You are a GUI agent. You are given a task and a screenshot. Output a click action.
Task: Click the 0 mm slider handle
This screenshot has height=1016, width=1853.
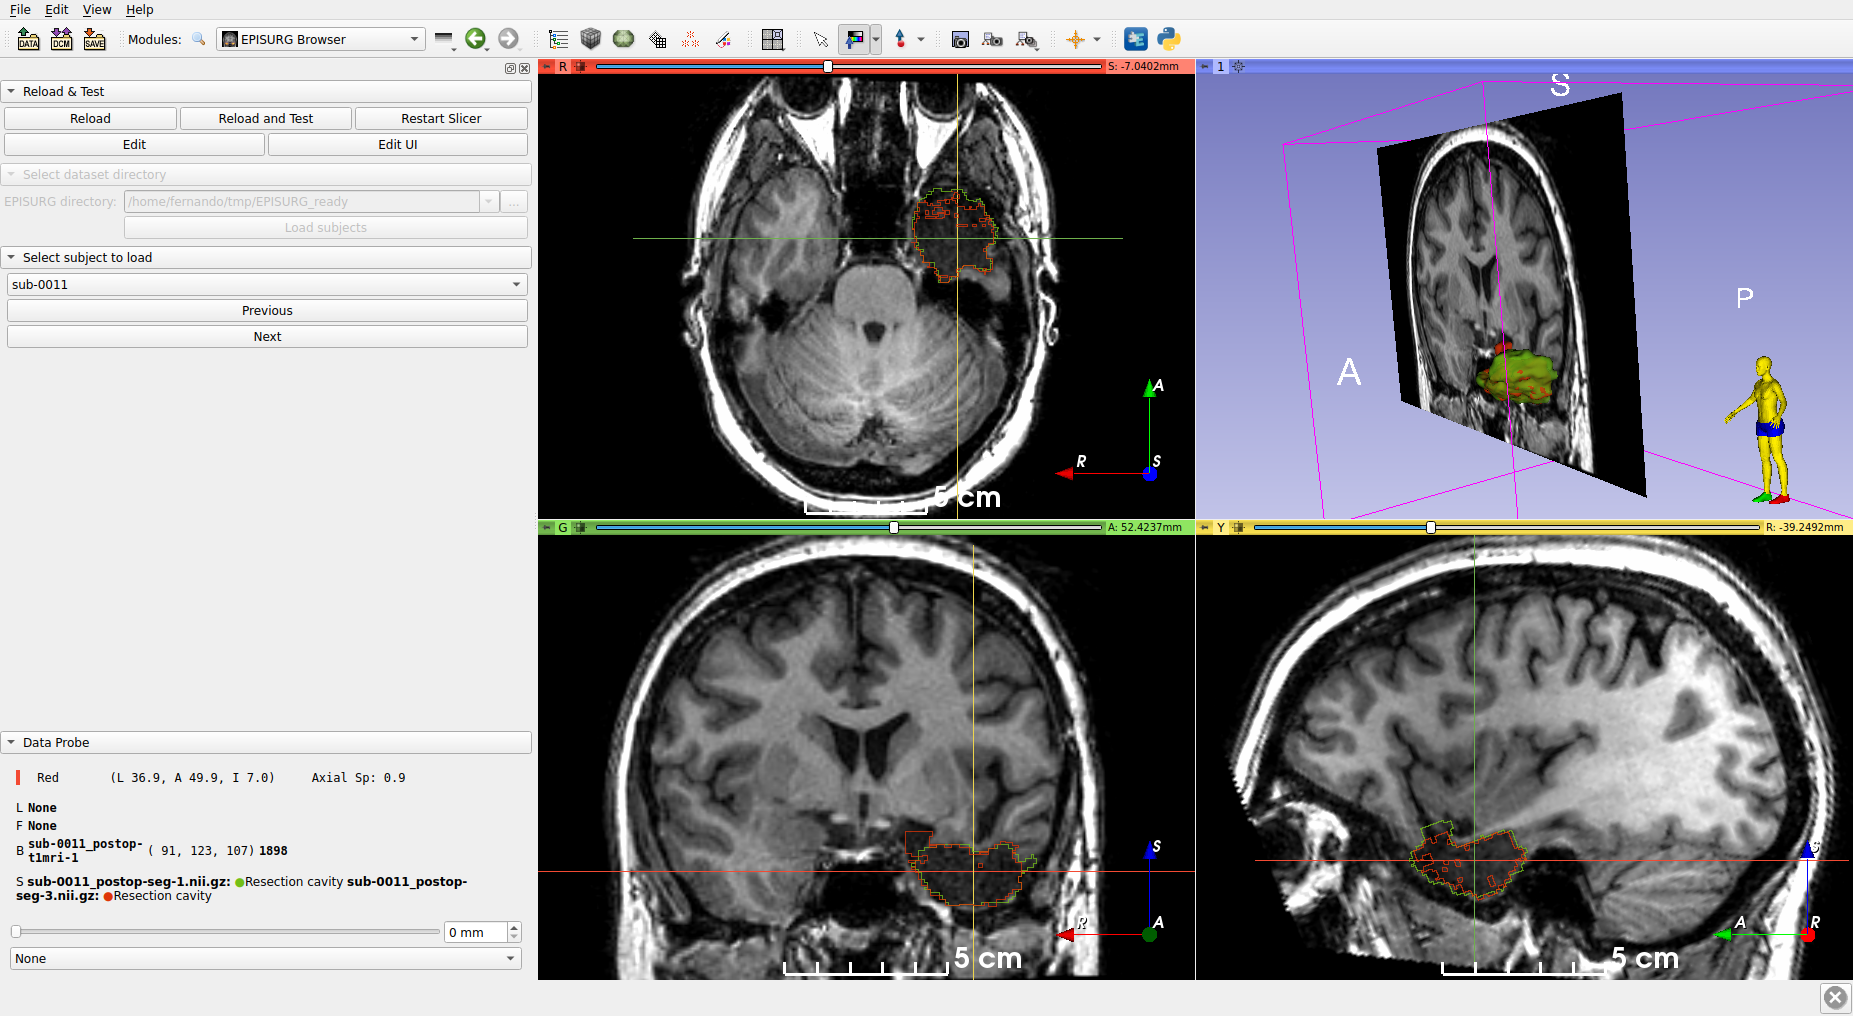16,932
